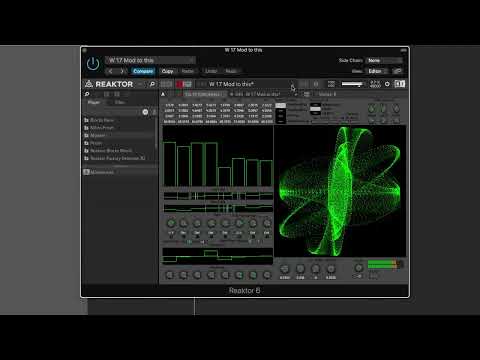The image size is (480, 360).
Task: Click the first green knob in upper knob row
Action: coord(171,223)
